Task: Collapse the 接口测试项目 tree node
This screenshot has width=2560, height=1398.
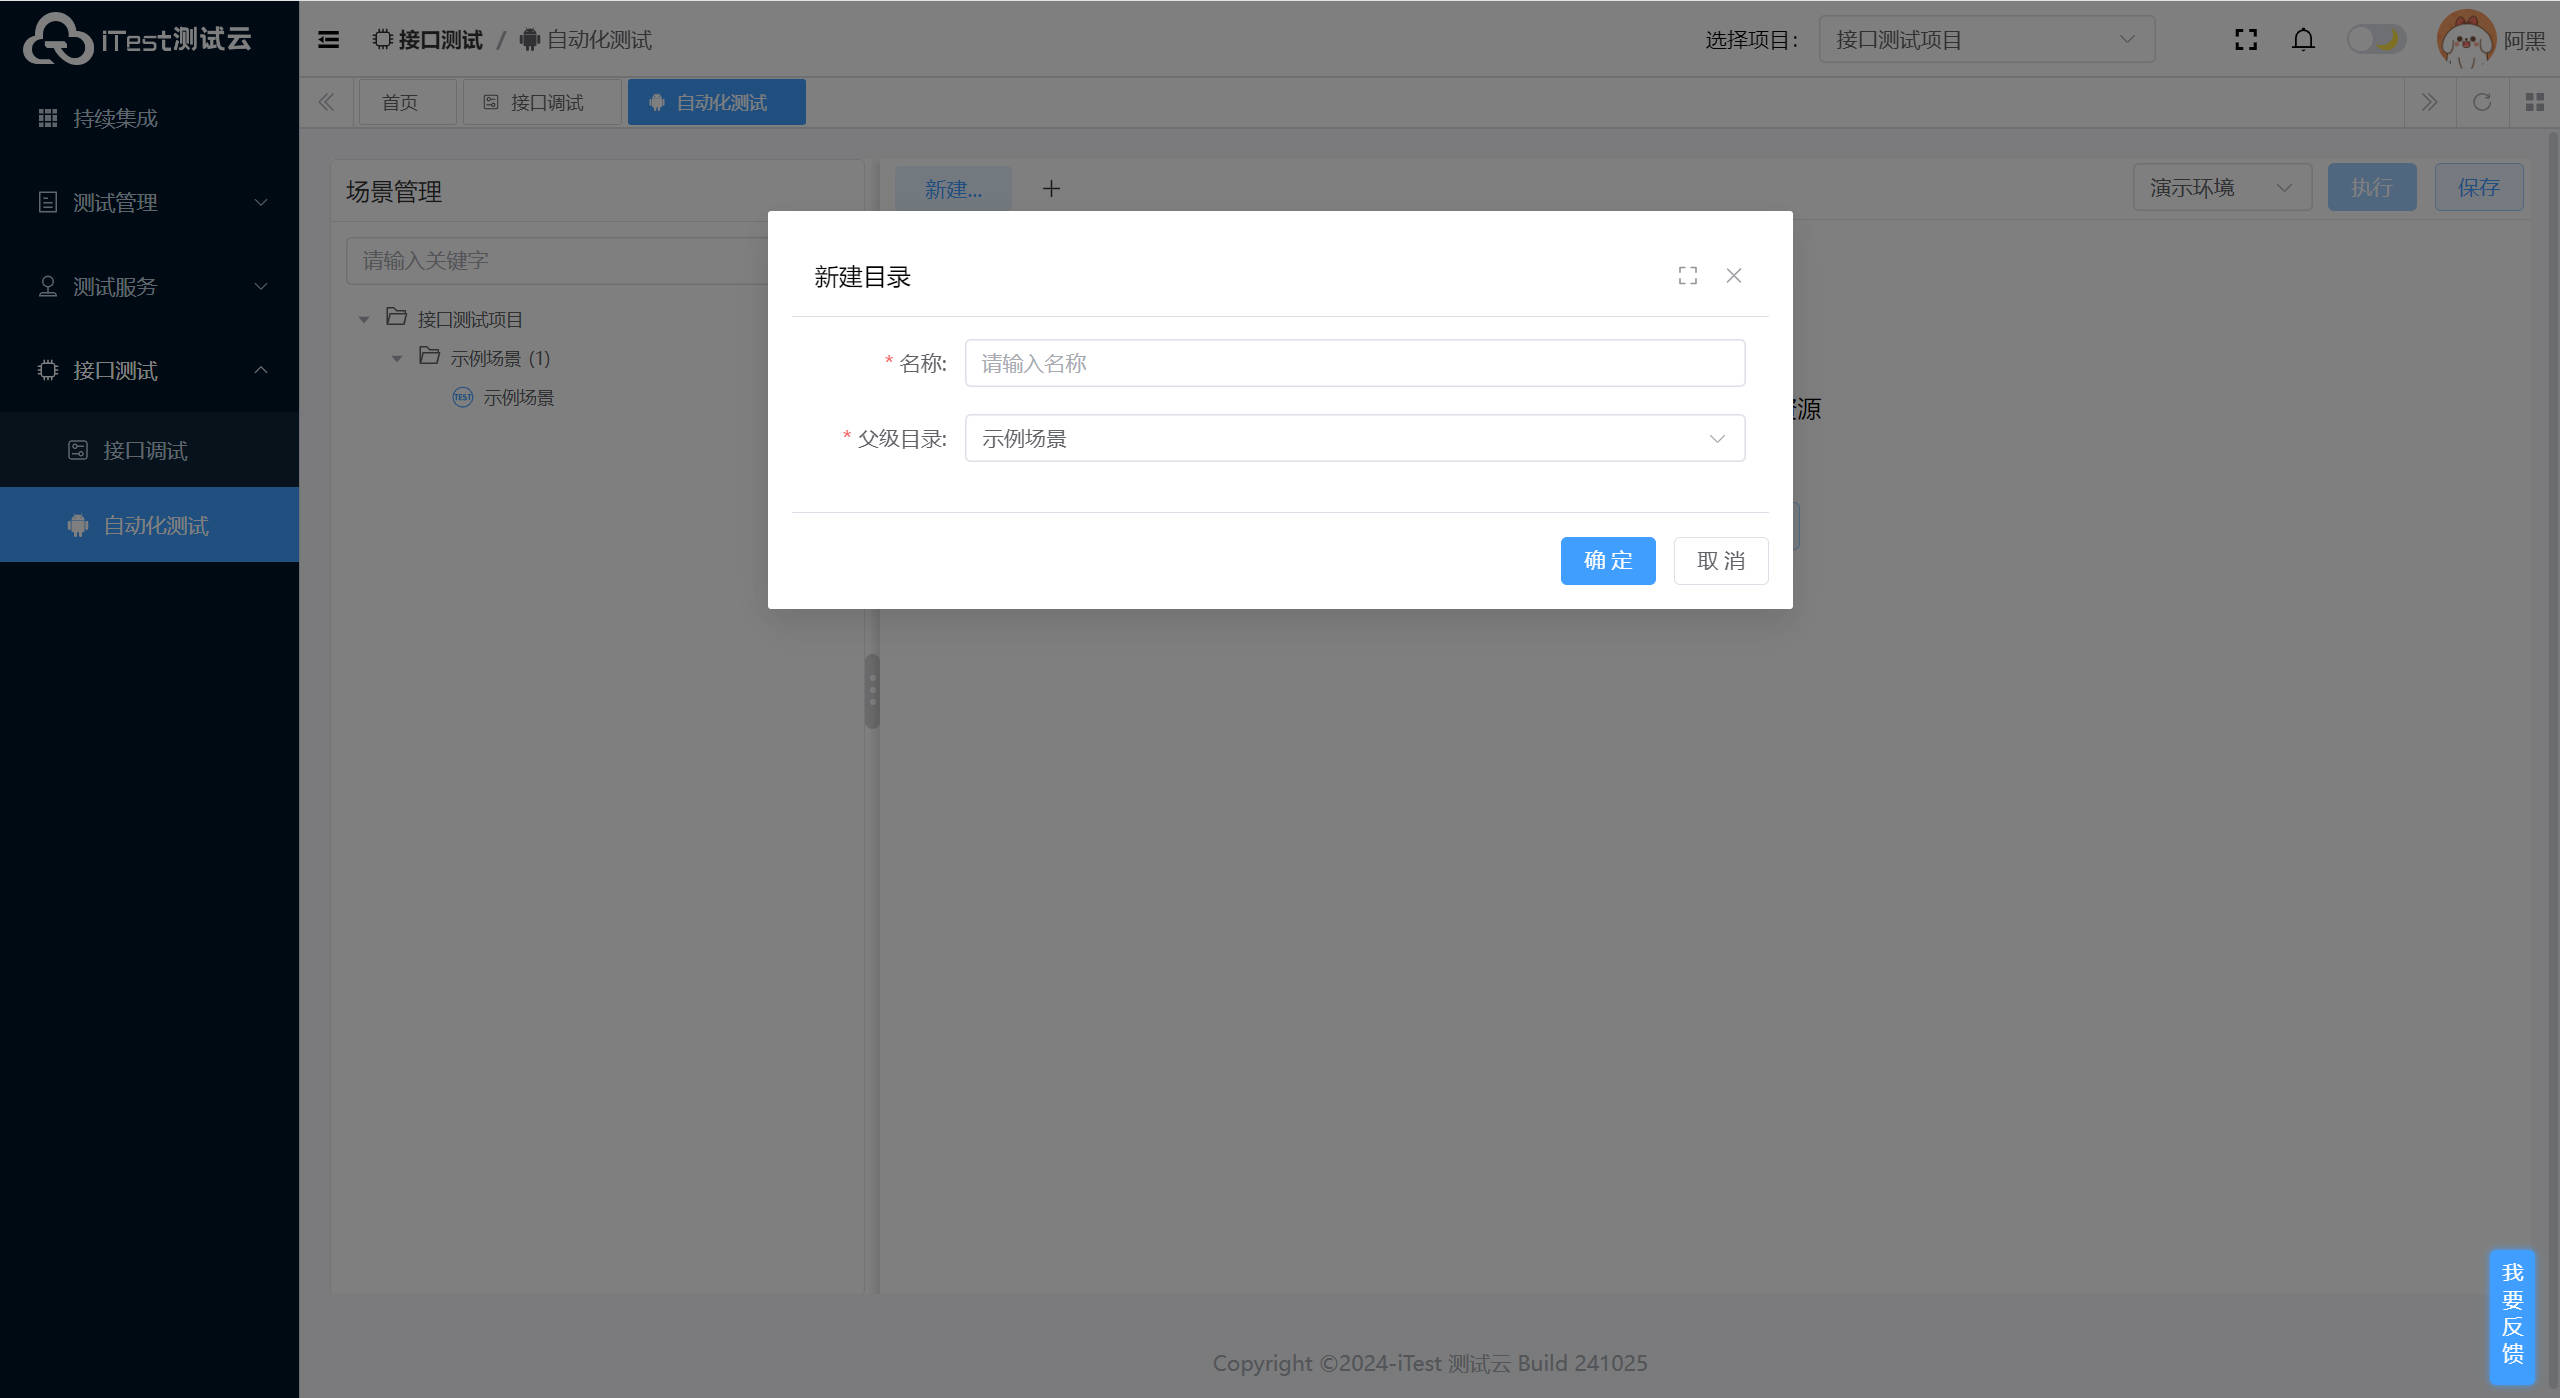Action: click(x=364, y=320)
